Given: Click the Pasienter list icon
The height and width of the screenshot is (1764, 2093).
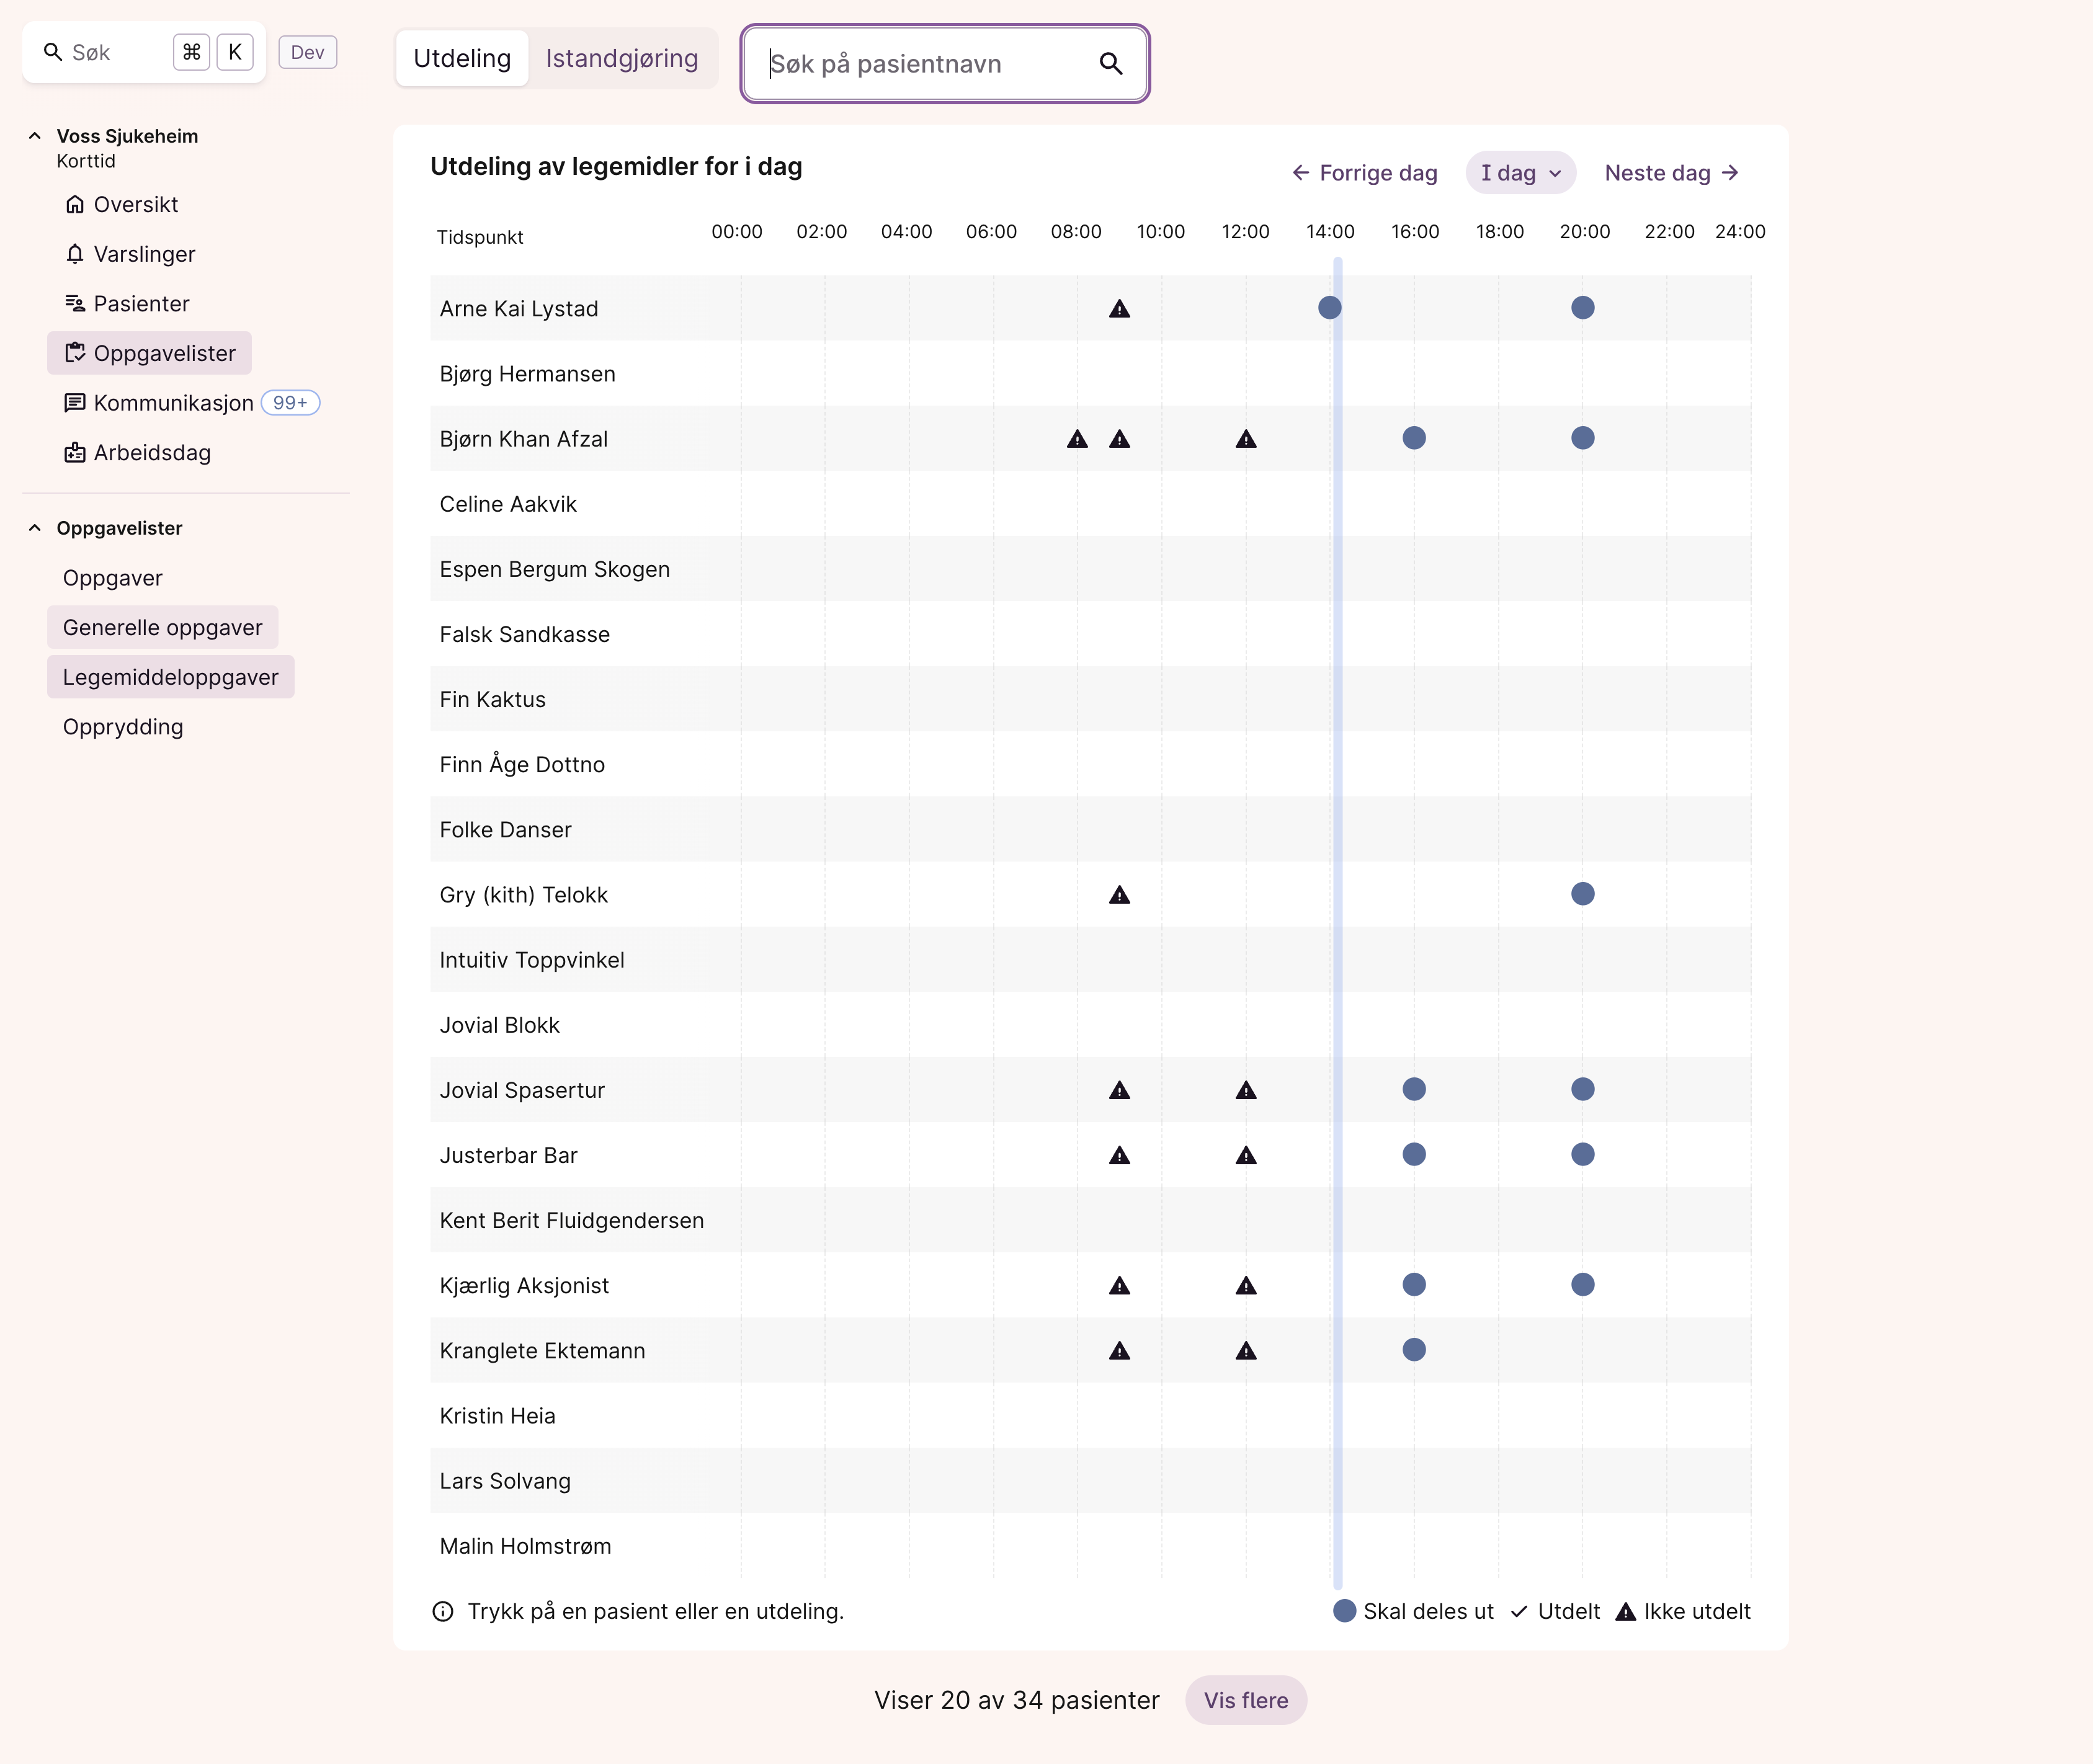Looking at the screenshot, I should [x=75, y=303].
